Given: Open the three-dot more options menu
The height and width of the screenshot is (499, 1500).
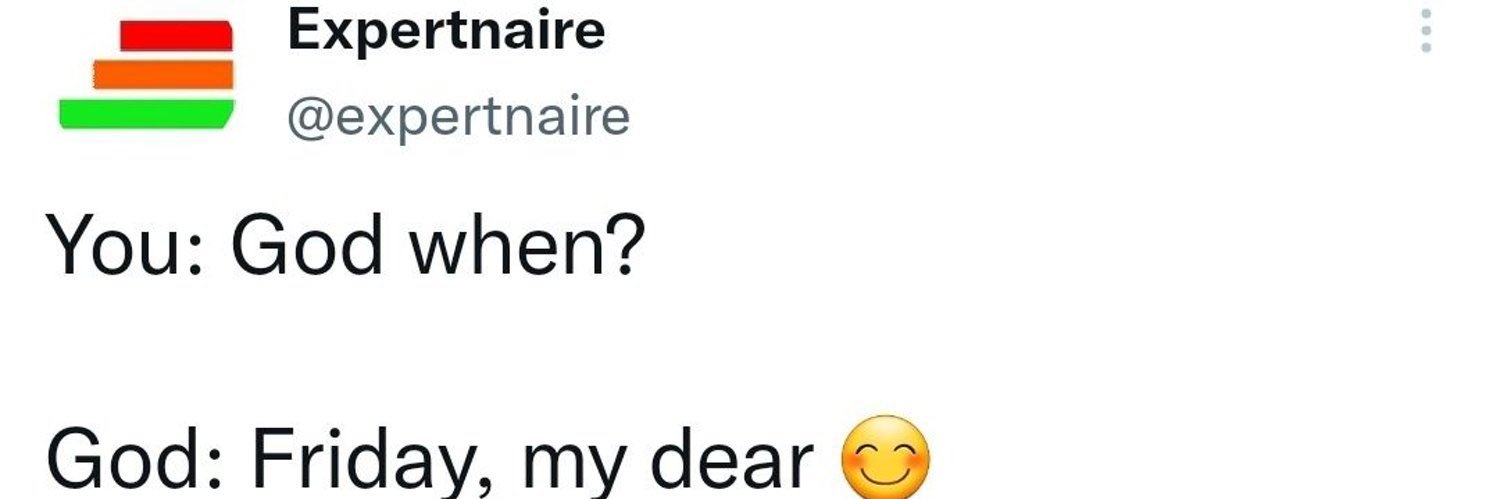Looking at the screenshot, I should pos(1426,31).
